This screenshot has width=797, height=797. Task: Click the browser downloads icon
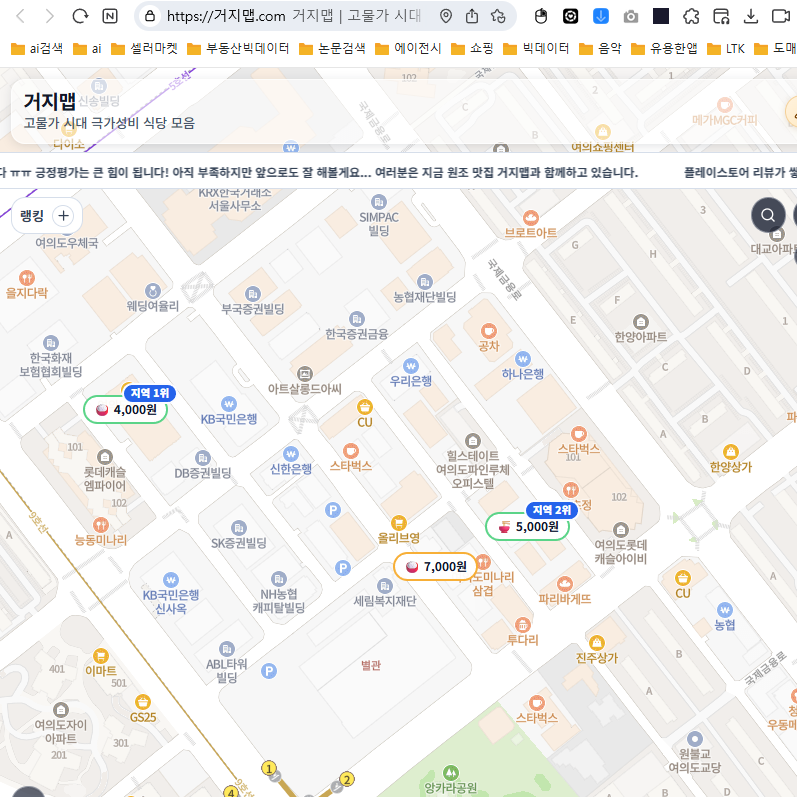pyautogui.click(x=750, y=16)
